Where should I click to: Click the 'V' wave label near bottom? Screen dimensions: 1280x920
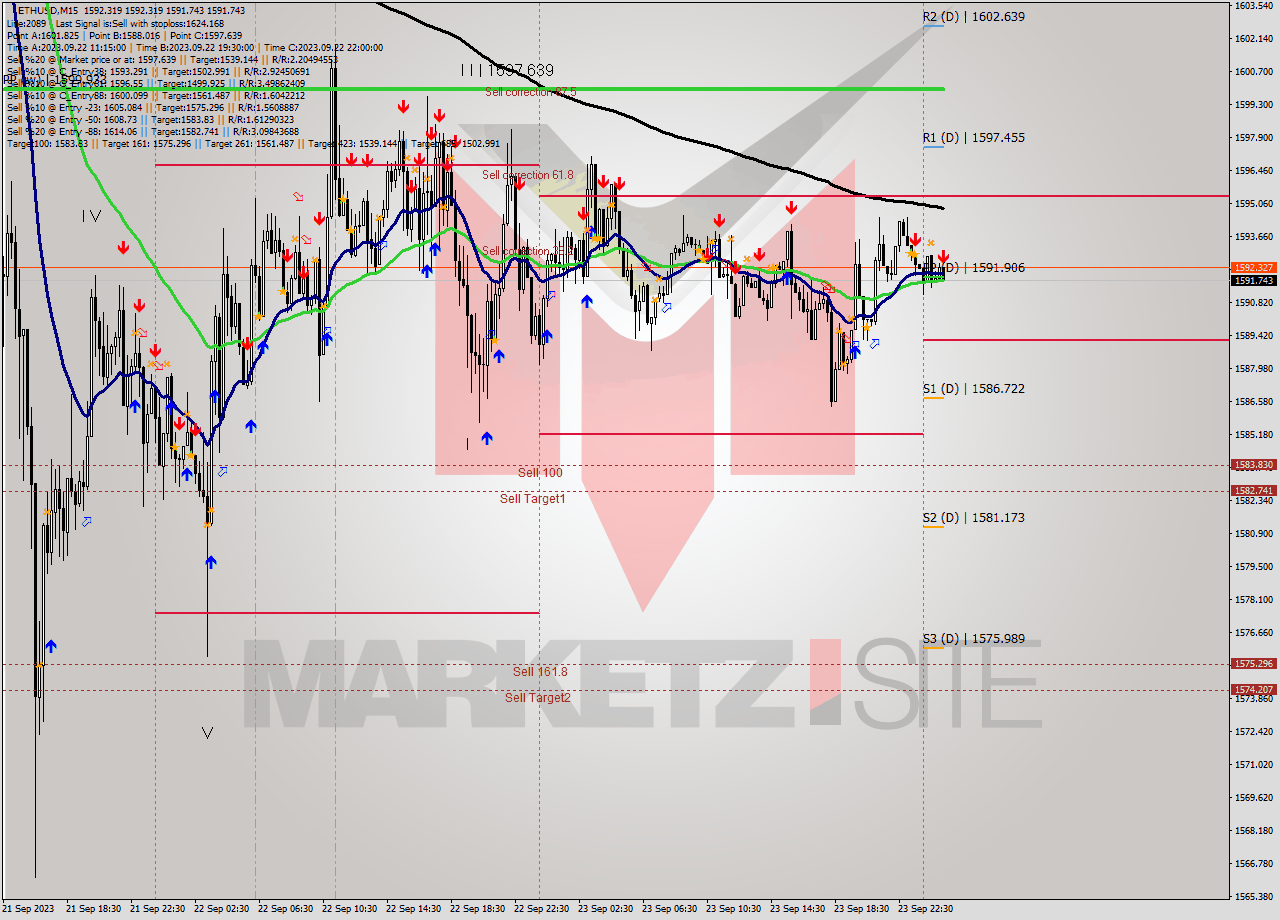[207, 733]
